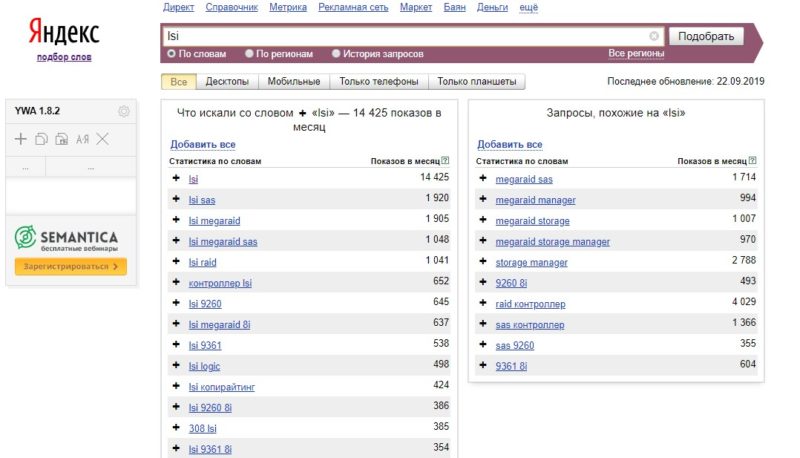Open 'Маркет' top menu link

tap(416, 7)
